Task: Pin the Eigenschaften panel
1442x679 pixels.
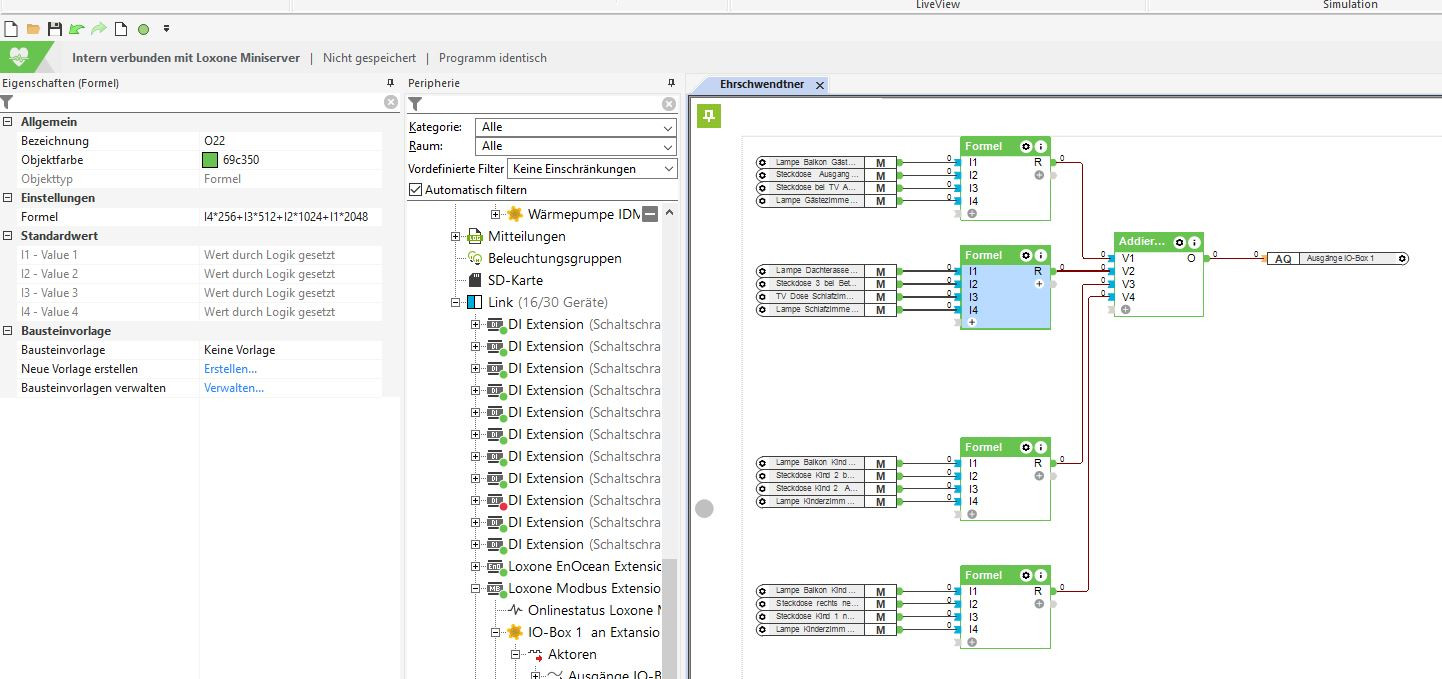Action: (x=390, y=83)
